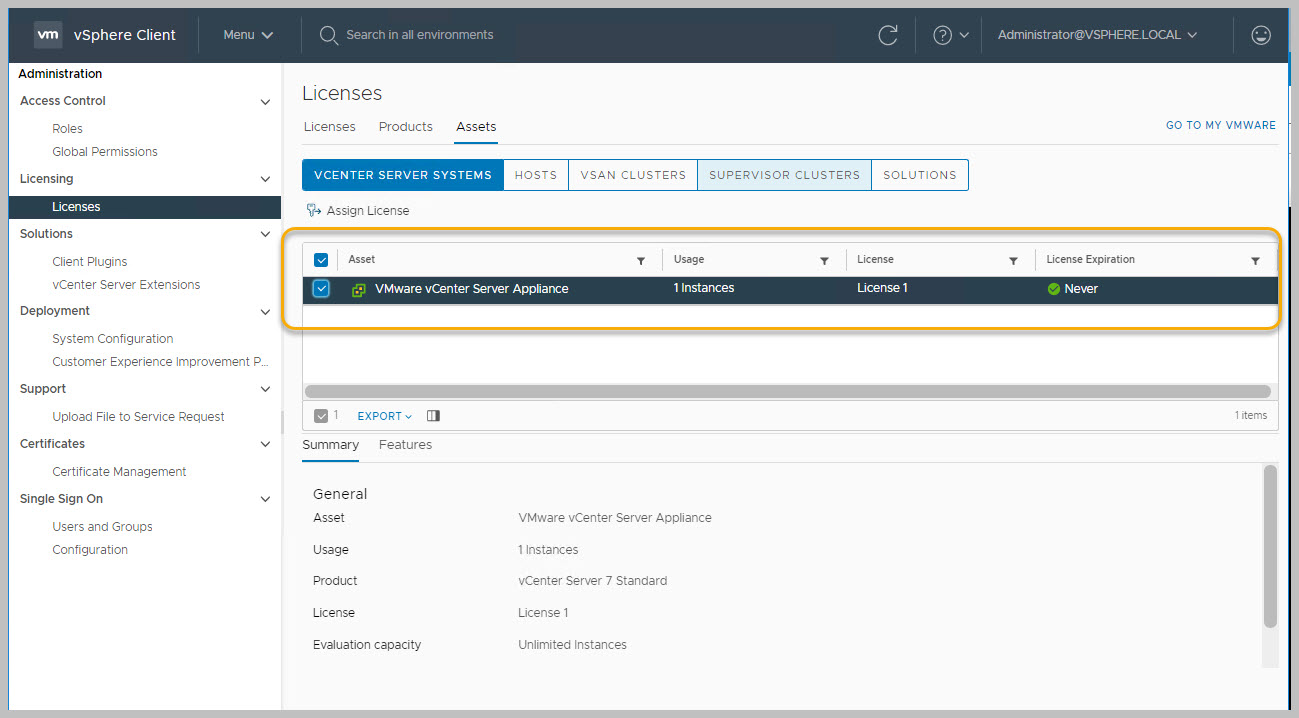Switch to the Features tab
This screenshot has height=718, width=1299.
point(405,445)
